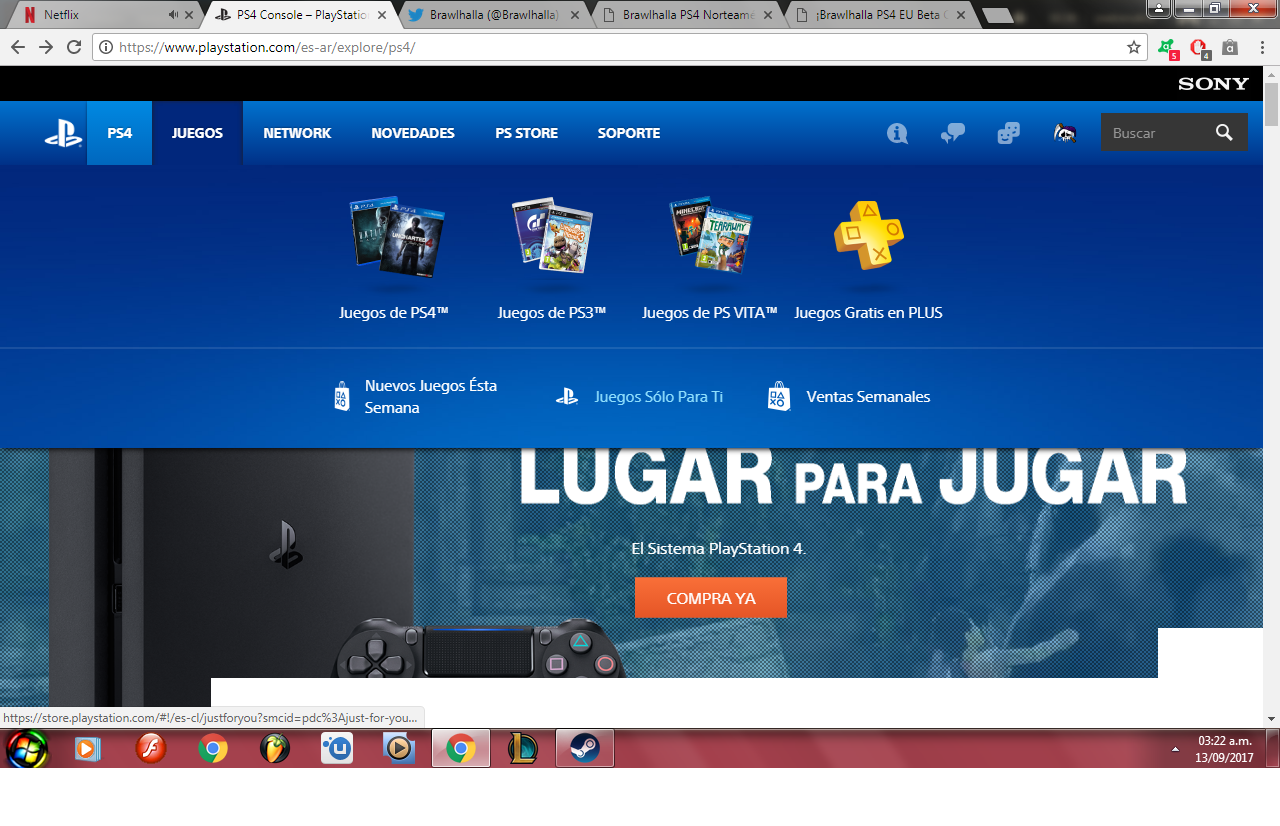Open Ventas Semanales link
The height and width of the screenshot is (826, 1280).
tap(868, 397)
